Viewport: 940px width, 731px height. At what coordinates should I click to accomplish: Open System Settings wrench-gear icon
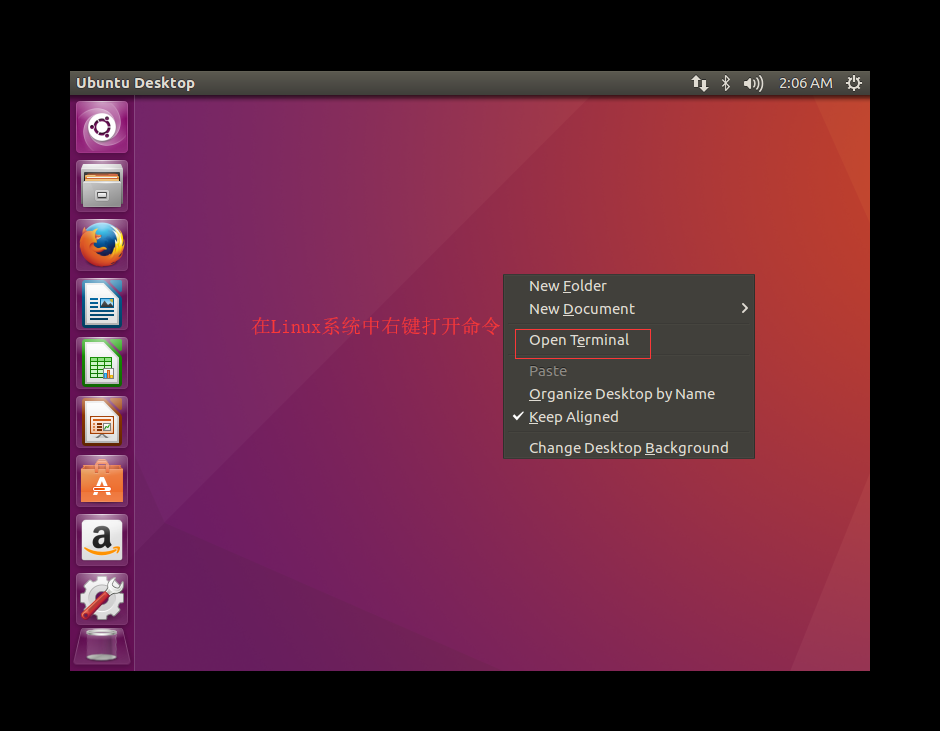102,598
